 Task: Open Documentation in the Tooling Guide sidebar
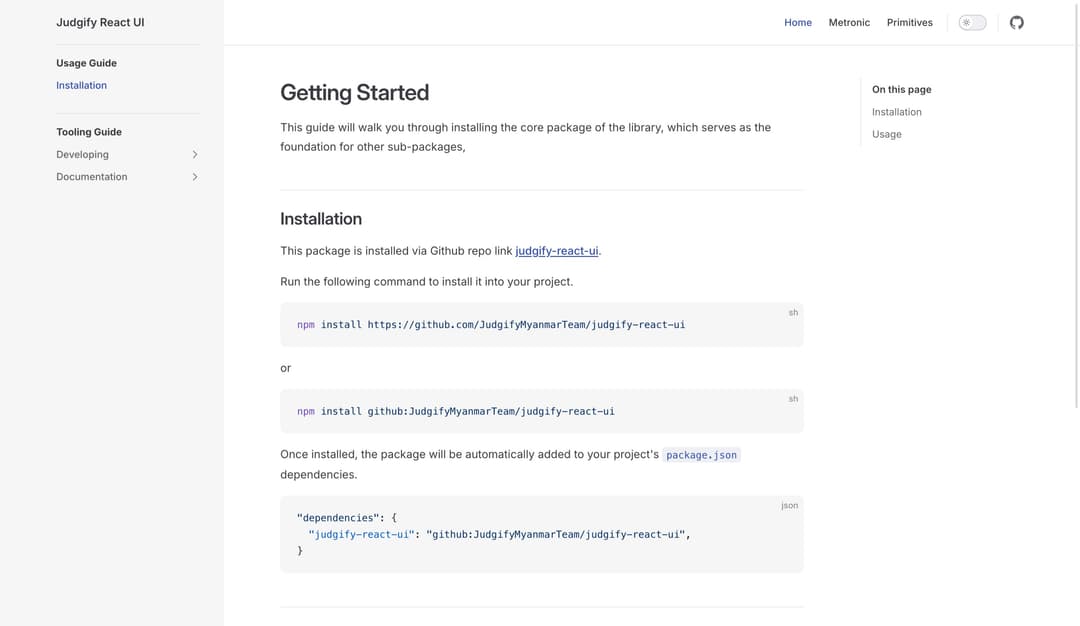tap(92, 177)
